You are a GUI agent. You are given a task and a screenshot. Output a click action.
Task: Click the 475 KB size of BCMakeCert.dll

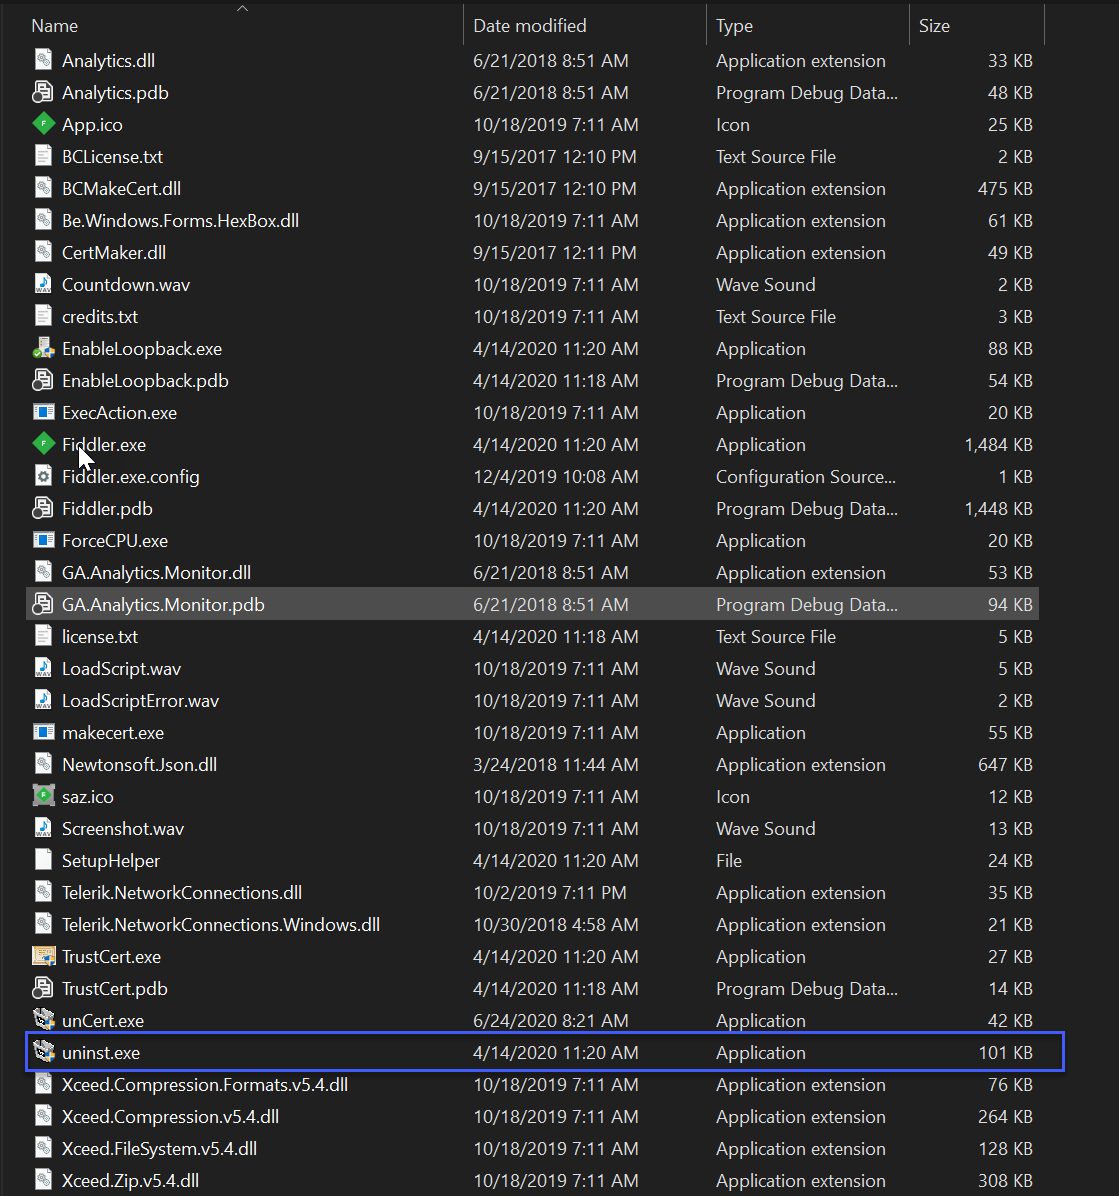[x=1005, y=188]
